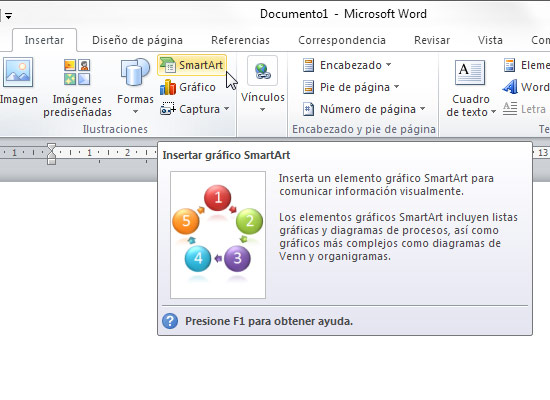Click the Imagen picture icon
This screenshot has height=400, width=550.
pyautogui.click(x=18, y=72)
